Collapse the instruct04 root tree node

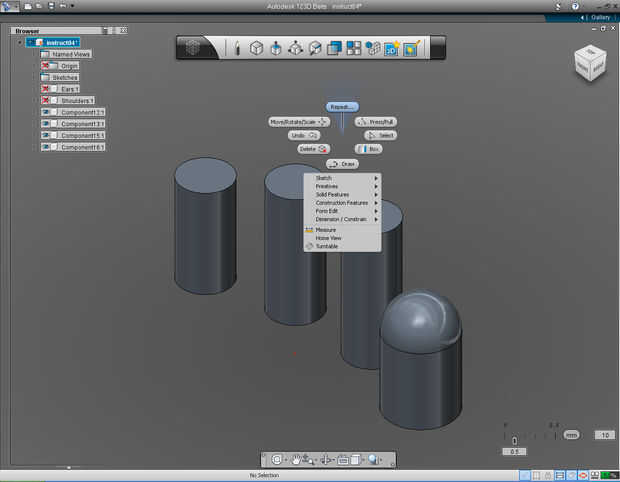tap(18, 42)
